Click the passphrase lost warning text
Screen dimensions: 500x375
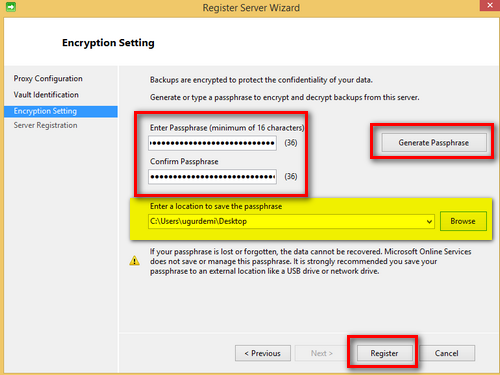[x=310, y=261]
